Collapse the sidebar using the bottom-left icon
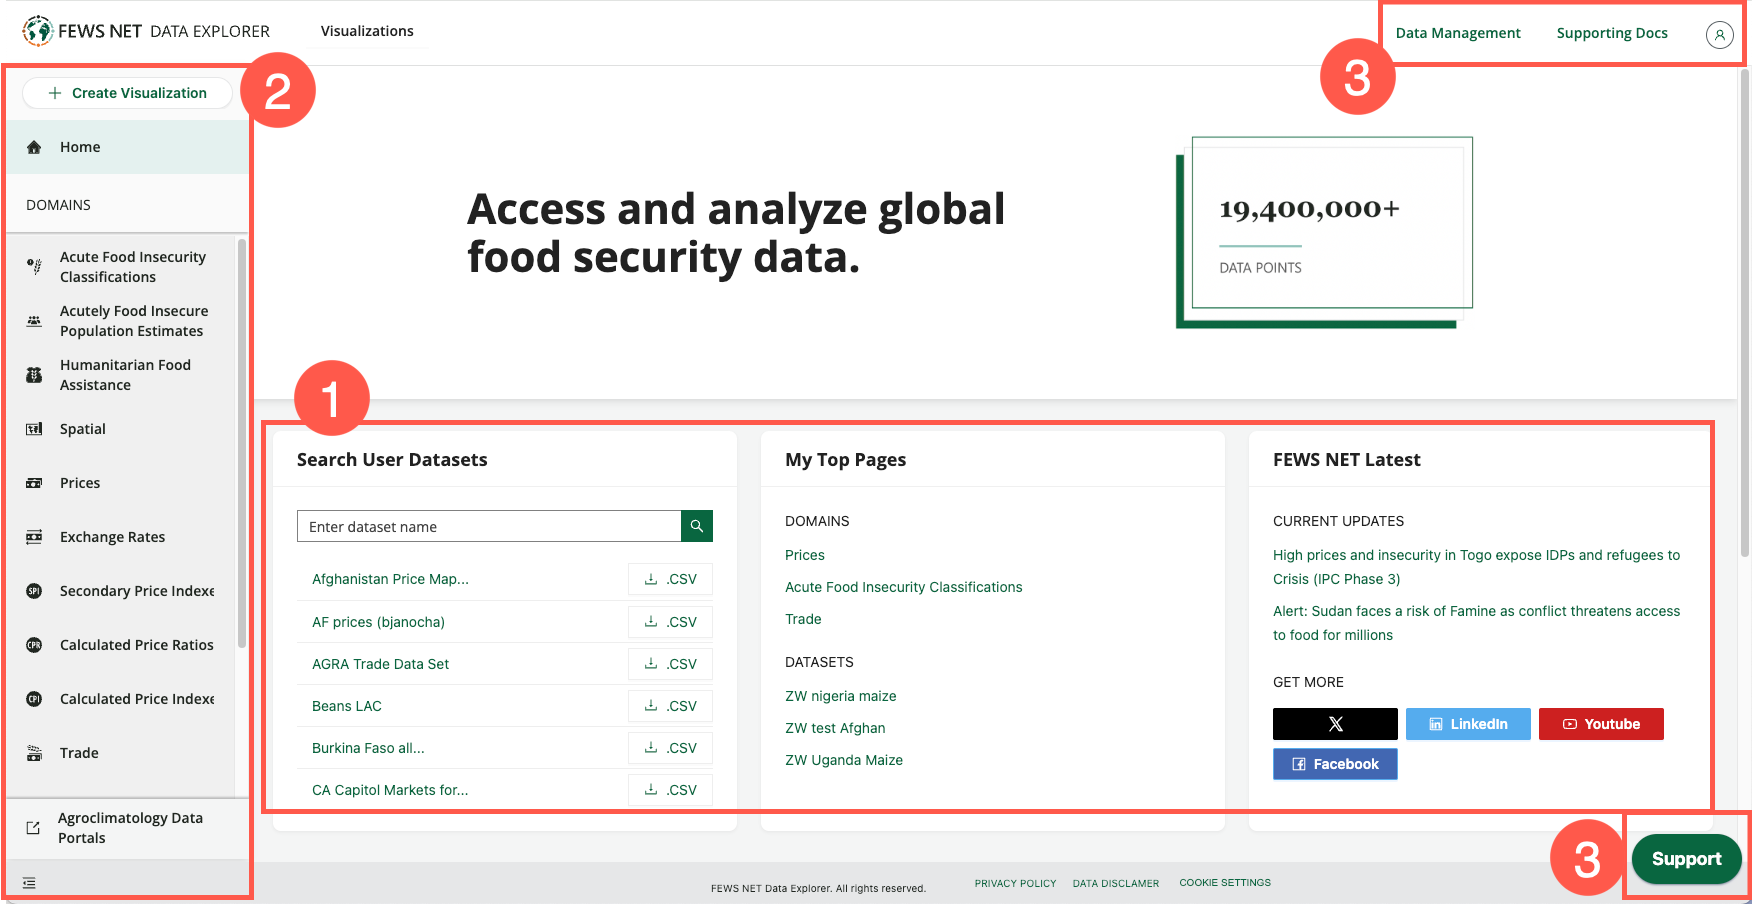 (x=29, y=882)
